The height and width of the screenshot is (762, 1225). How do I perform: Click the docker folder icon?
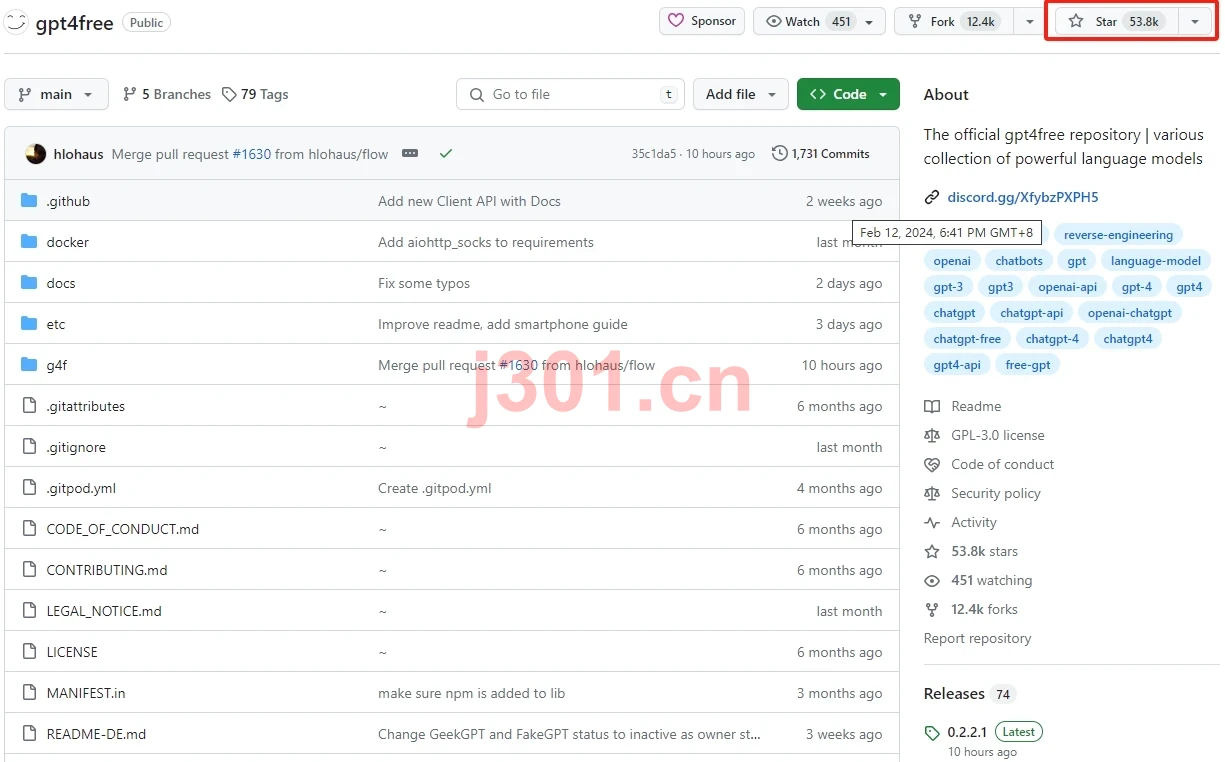pyautogui.click(x=29, y=242)
